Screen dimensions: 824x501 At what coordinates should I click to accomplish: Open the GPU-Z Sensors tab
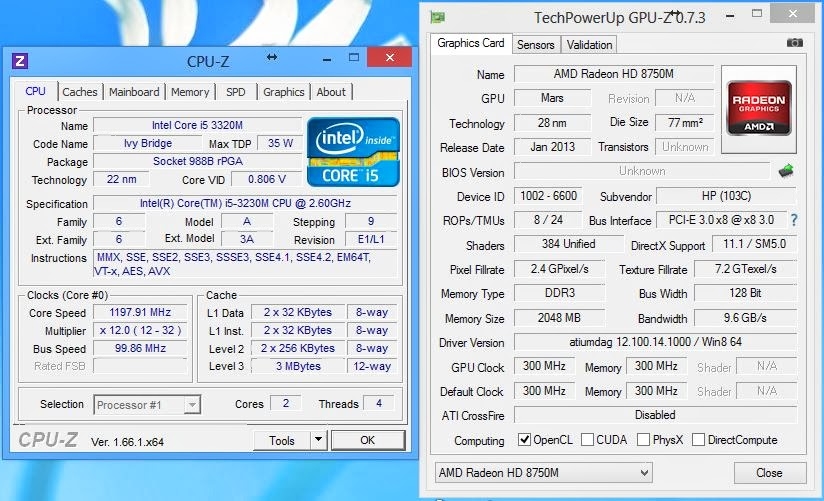535,45
